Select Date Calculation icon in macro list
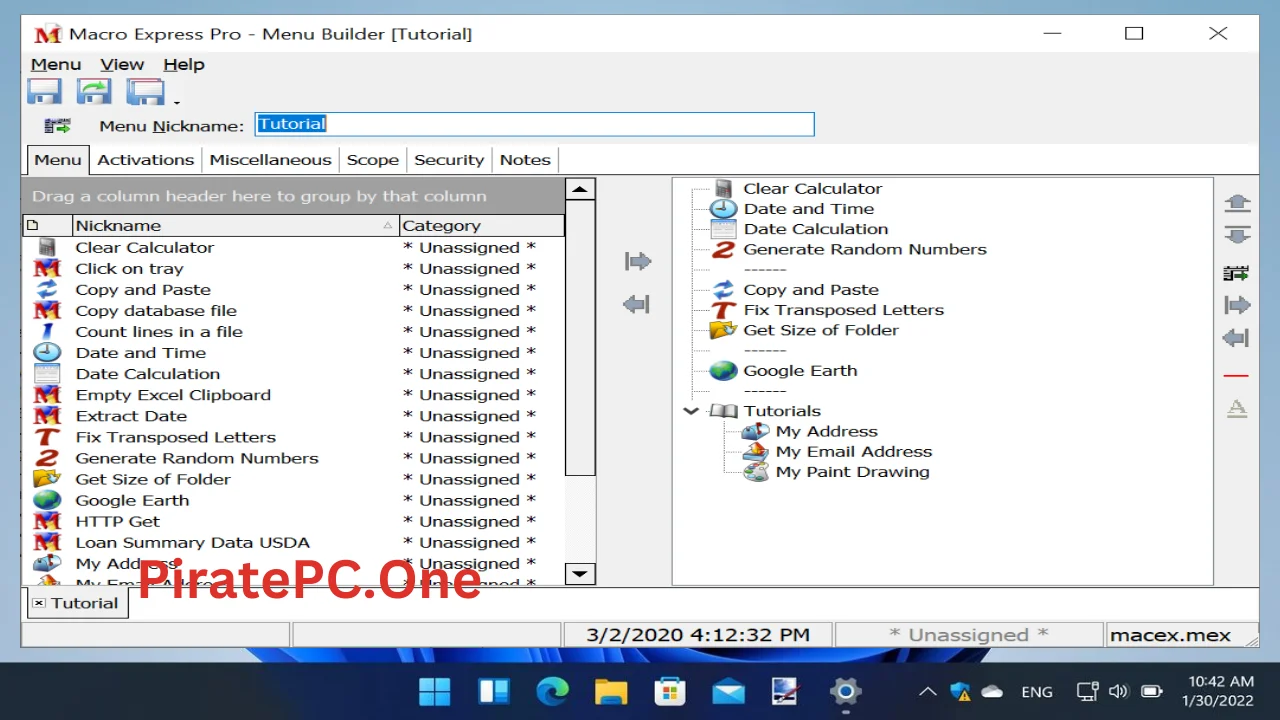Image resolution: width=1280 pixels, height=720 pixels. pyautogui.click(x=47, y=373)
